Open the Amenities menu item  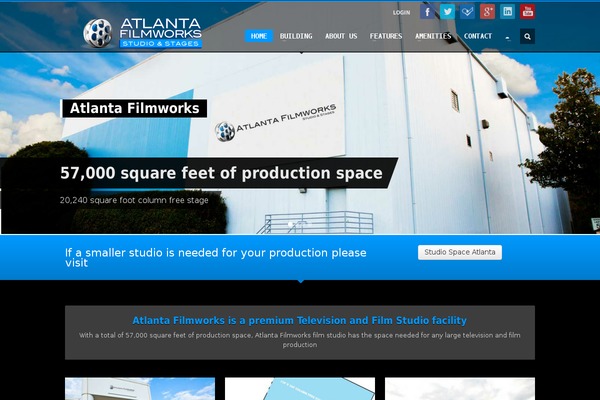coord(433,36)
